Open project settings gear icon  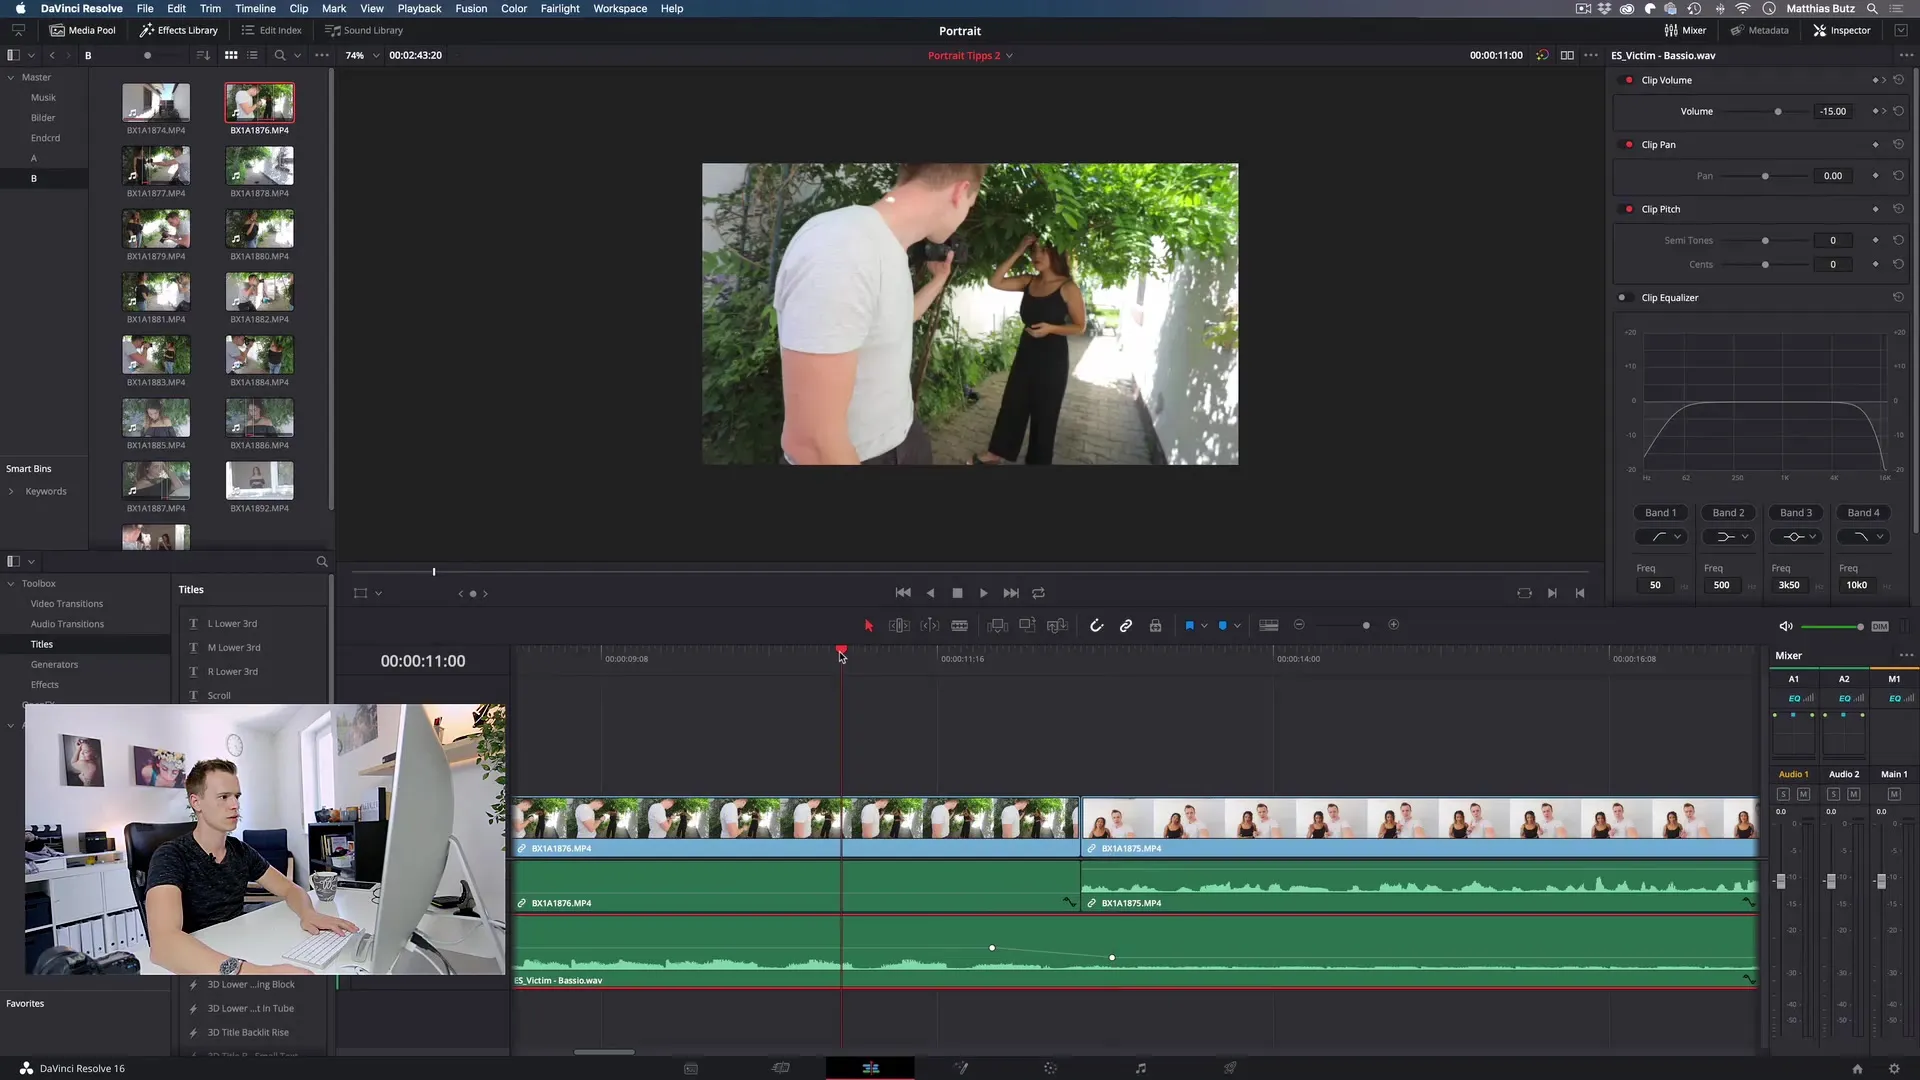(1894, 1069)
